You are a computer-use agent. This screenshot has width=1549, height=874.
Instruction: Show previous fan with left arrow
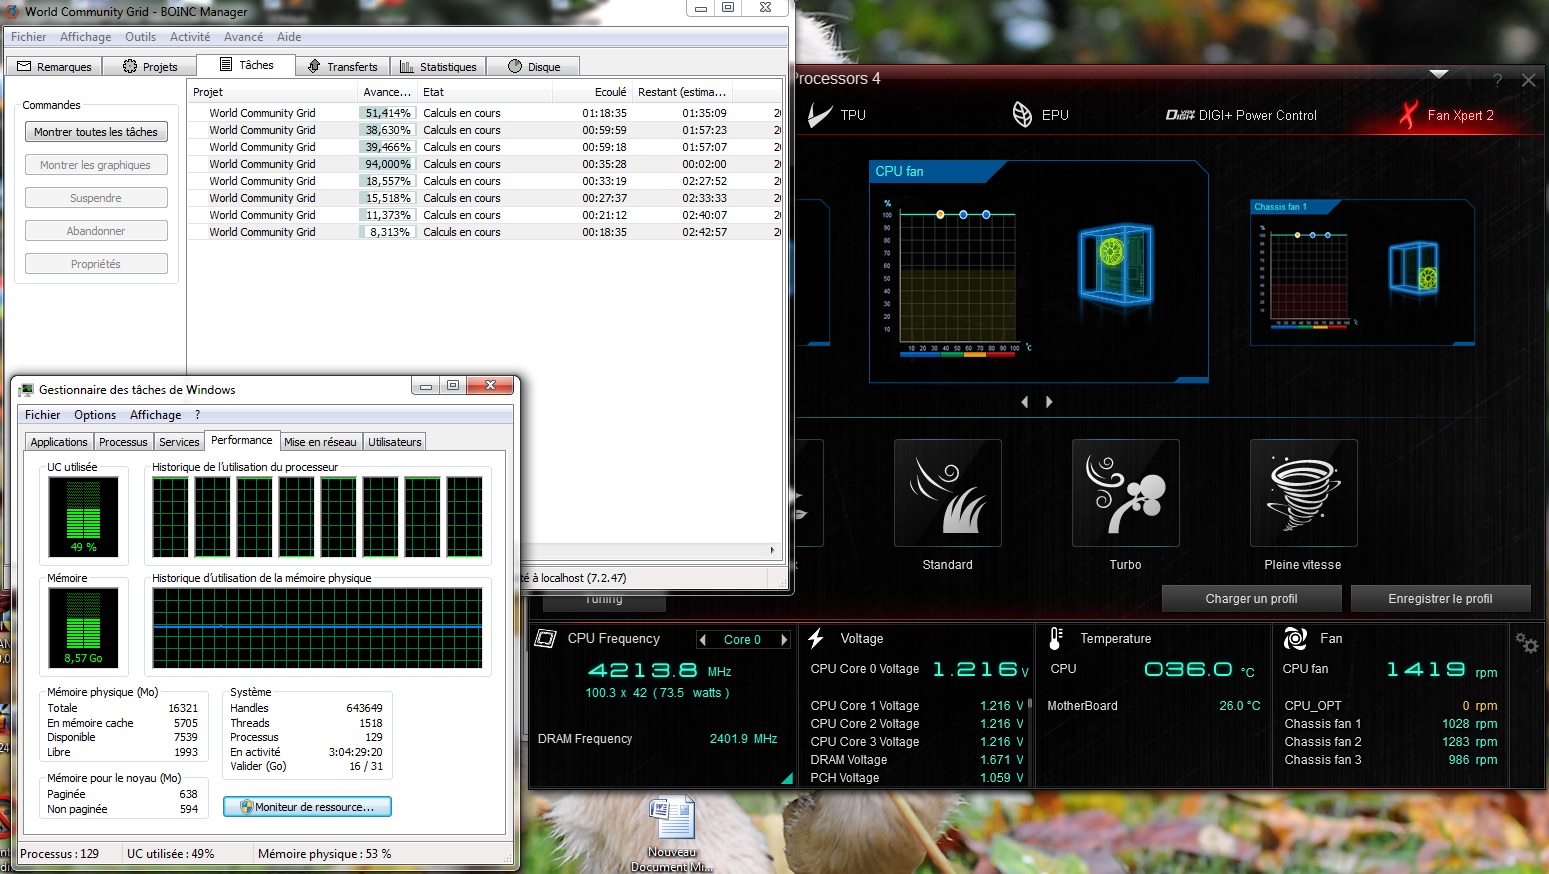click(1025, 402)
